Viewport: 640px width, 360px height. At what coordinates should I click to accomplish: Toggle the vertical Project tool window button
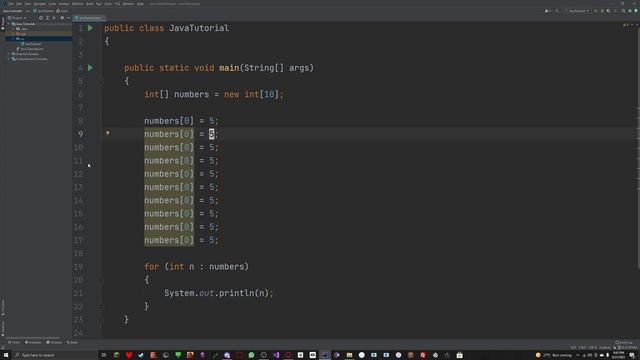click(2, 22)
